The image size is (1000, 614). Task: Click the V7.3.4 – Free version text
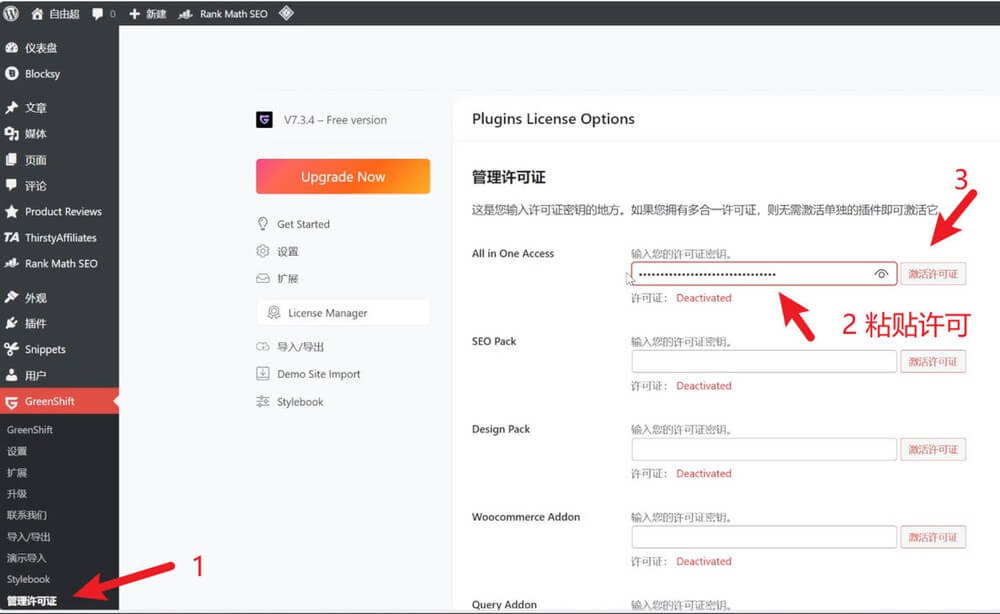tap(335, 120)
